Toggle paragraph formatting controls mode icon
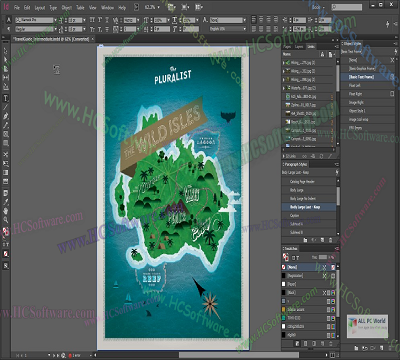Image resolution: width=400 pixels, height=360 pixels. pos(9,29)
